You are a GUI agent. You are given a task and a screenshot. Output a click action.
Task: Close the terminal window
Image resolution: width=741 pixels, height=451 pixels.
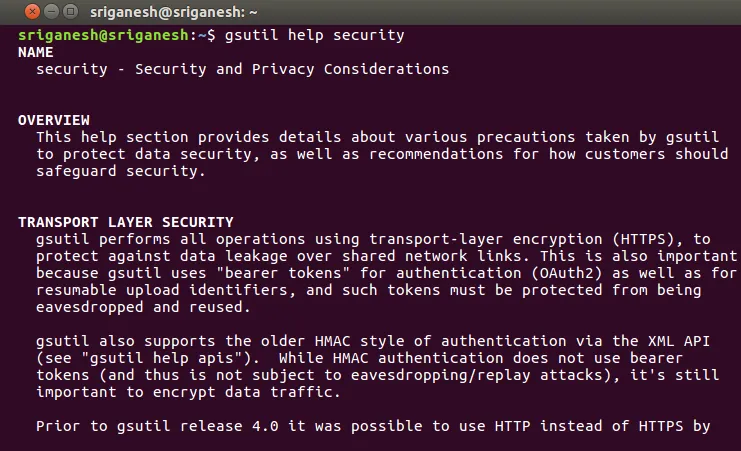point(13,11)
